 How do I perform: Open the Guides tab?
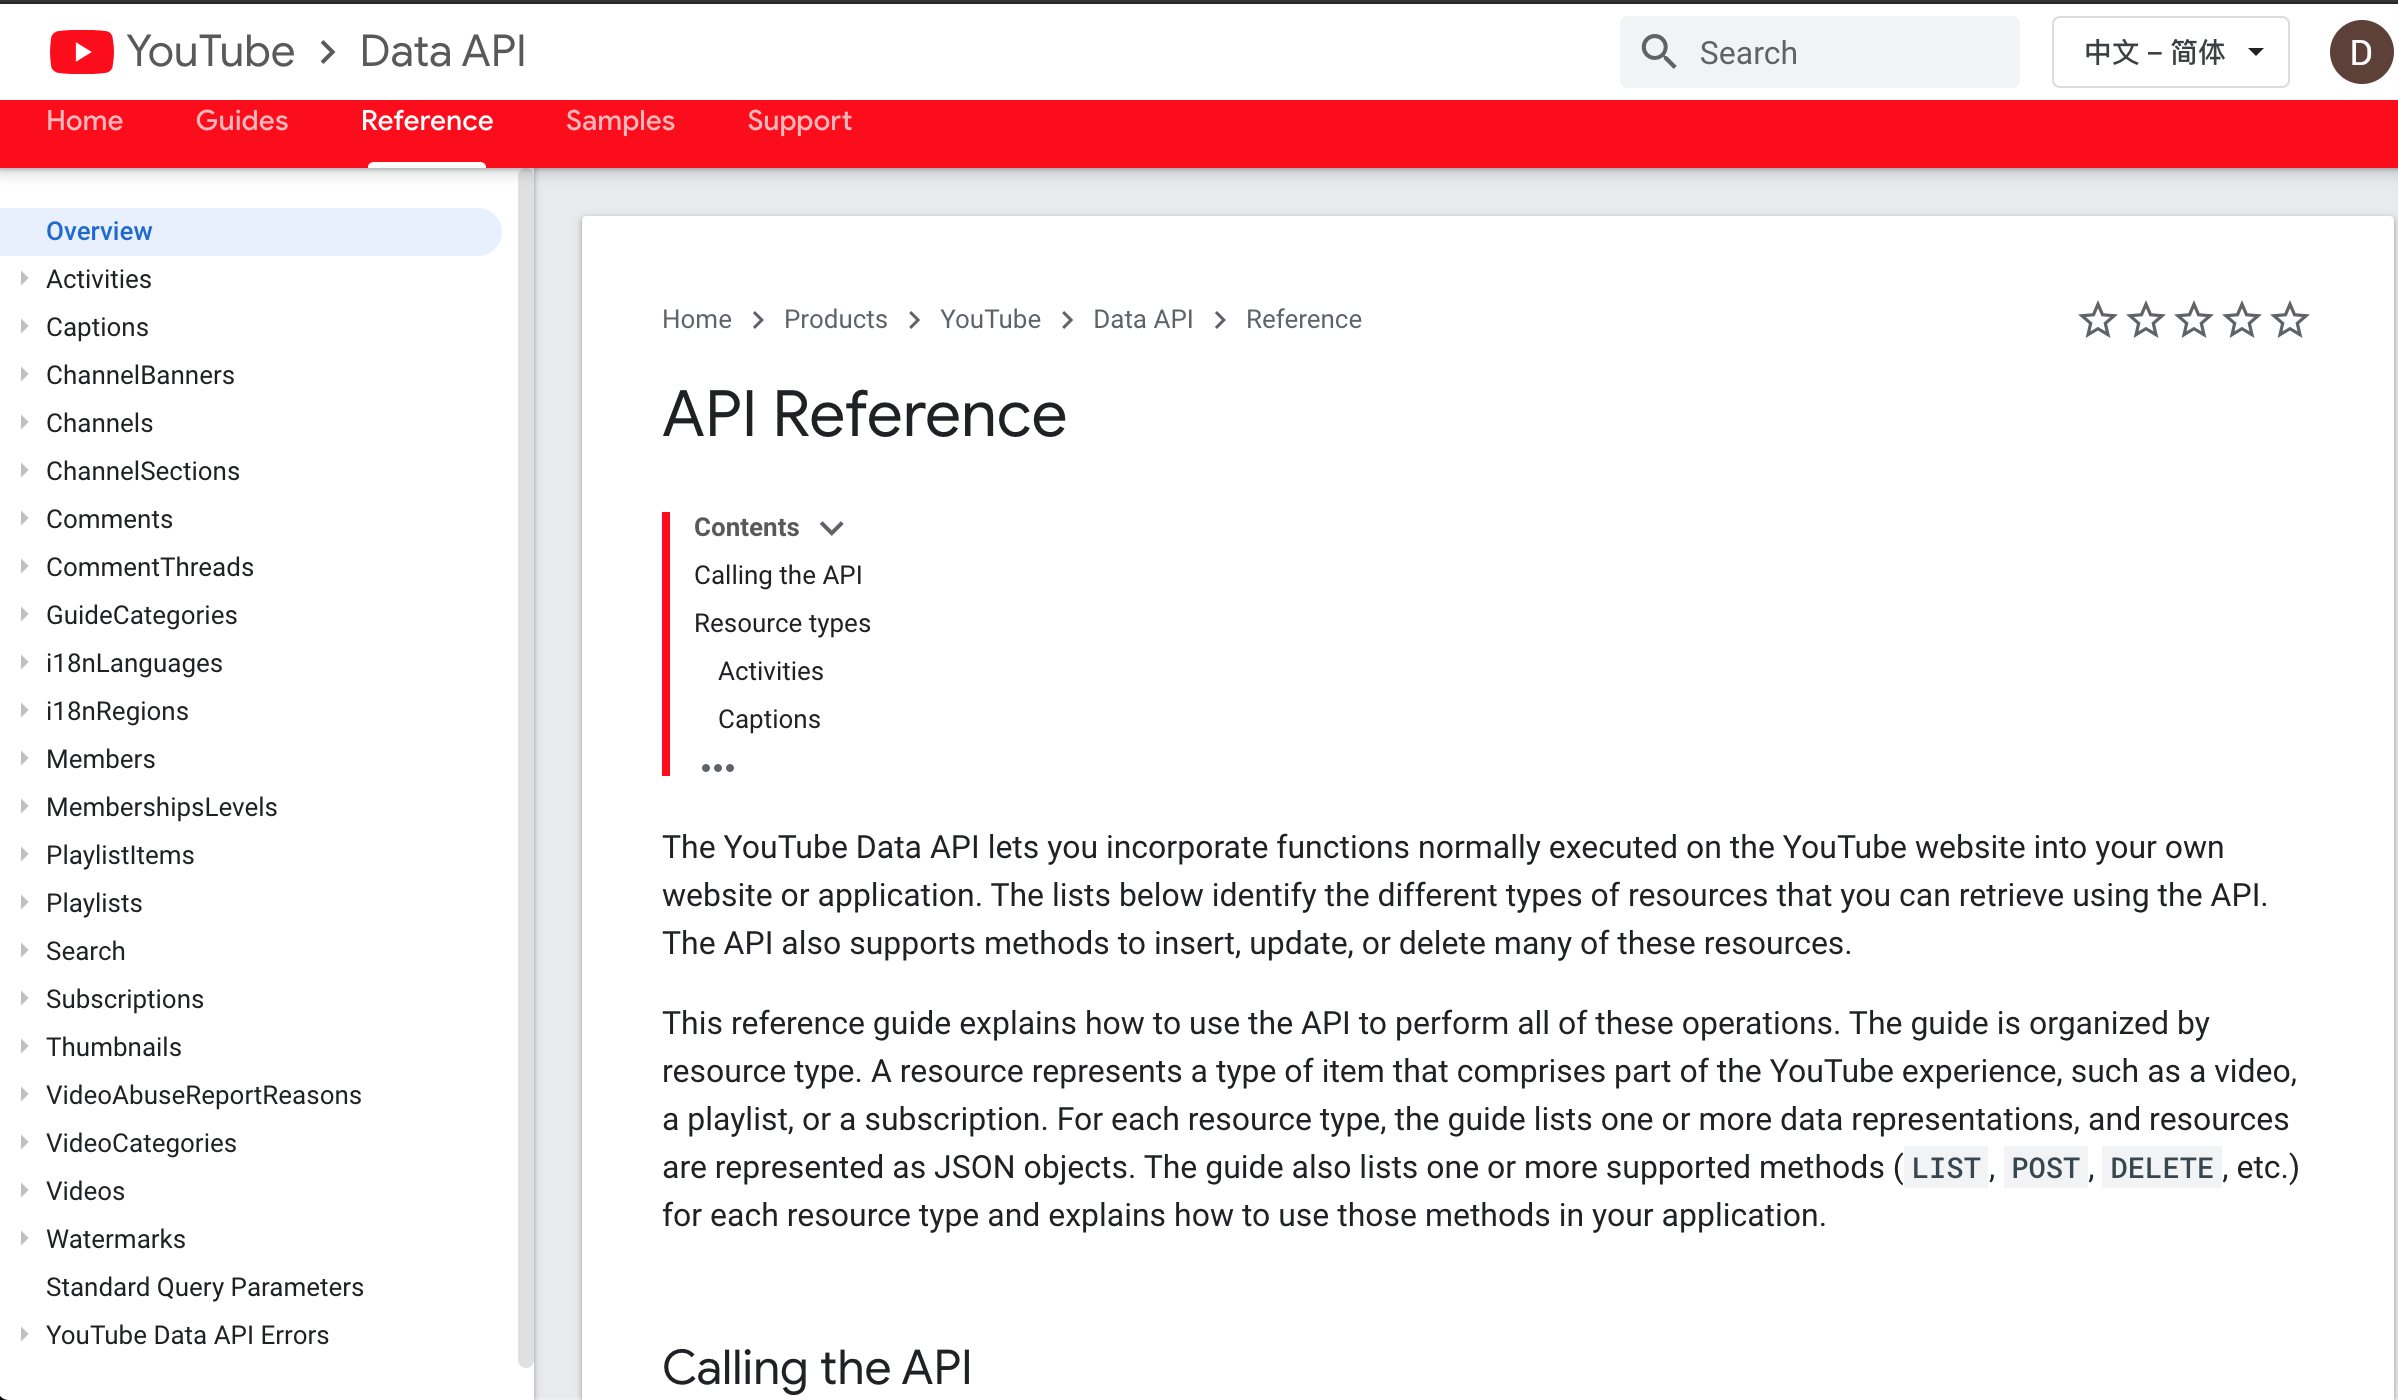[x=242, y=121]
